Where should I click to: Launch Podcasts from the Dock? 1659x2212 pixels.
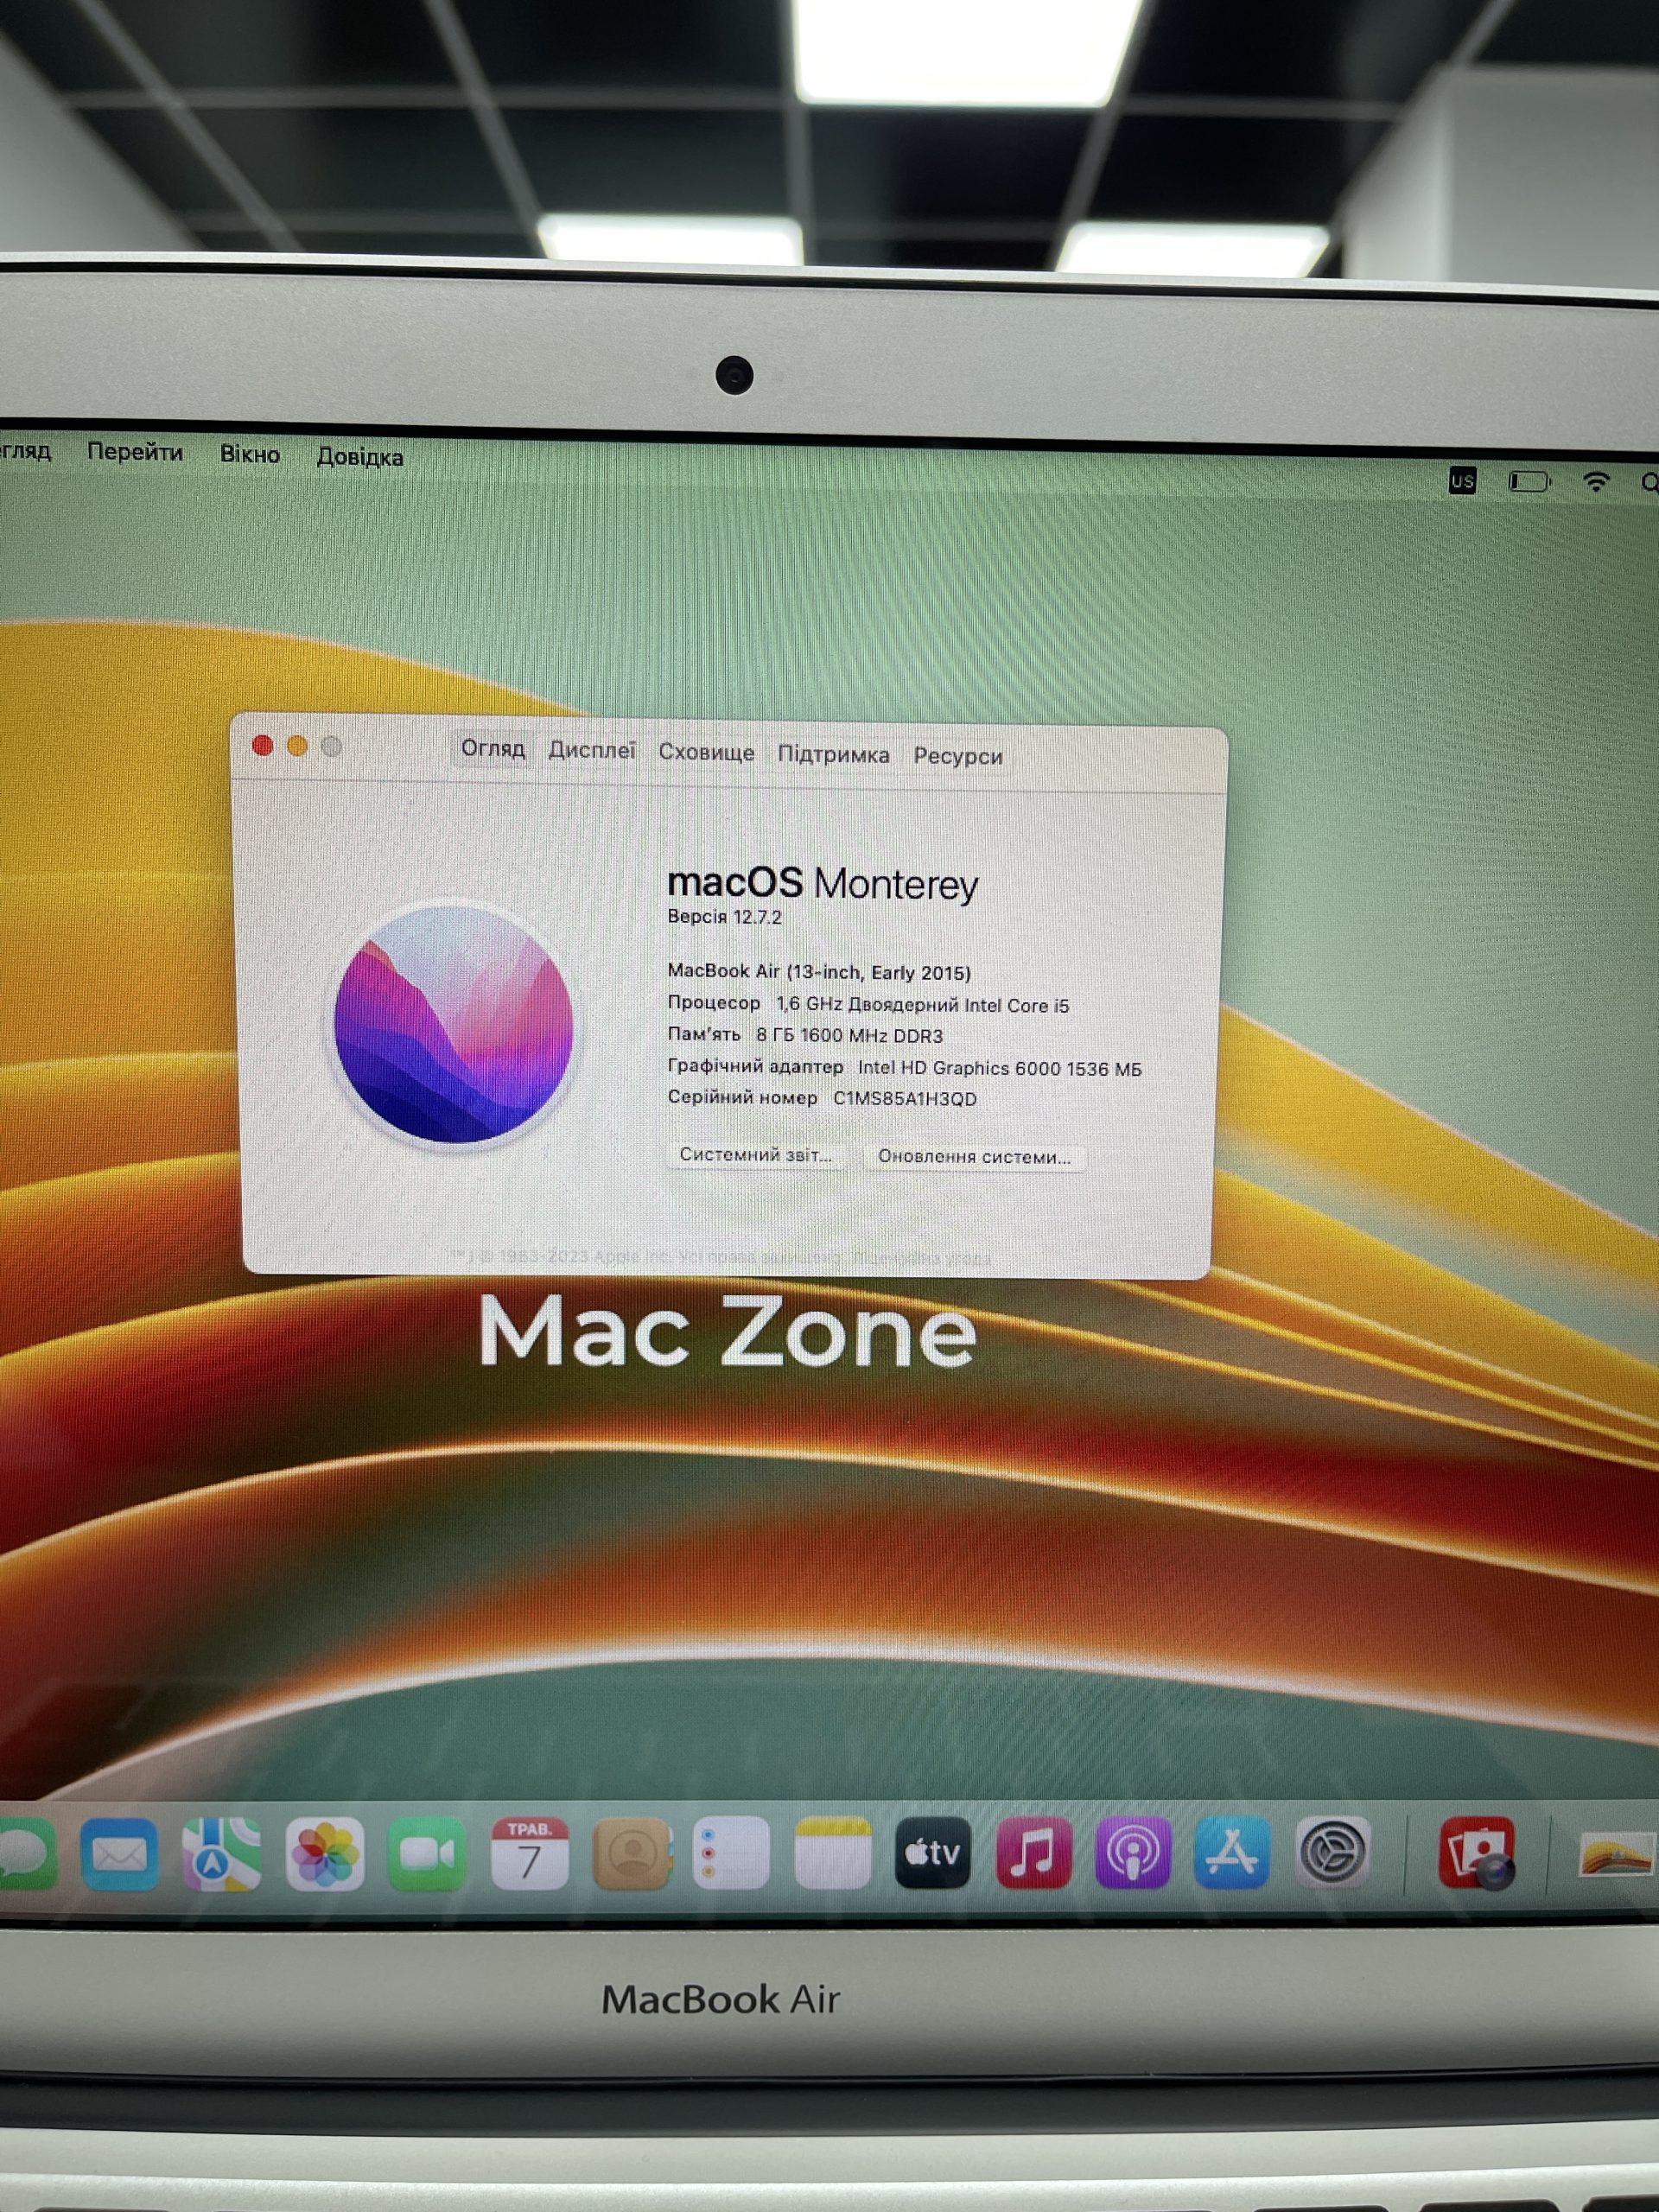coord(1133,1853)
